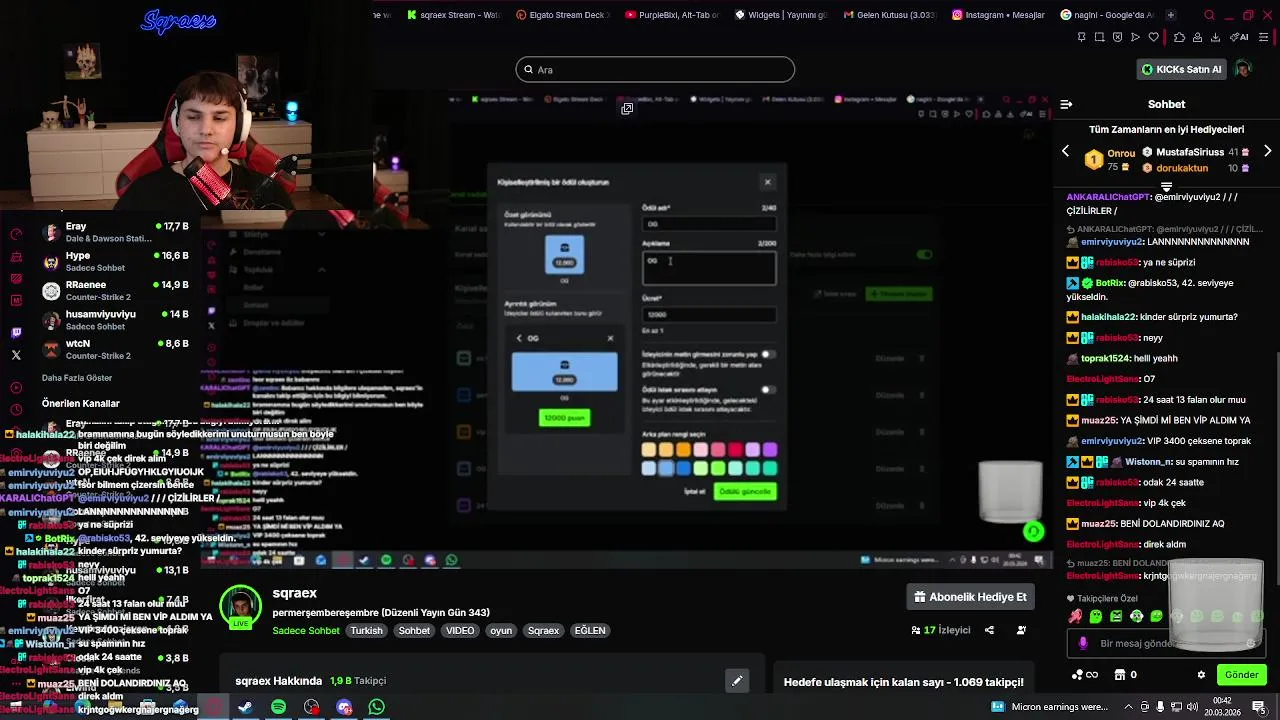1280x720 pixels.
Task: Switch to sqraex Stream browser tab
Action: pyautogui.click(x=453, y=15)
